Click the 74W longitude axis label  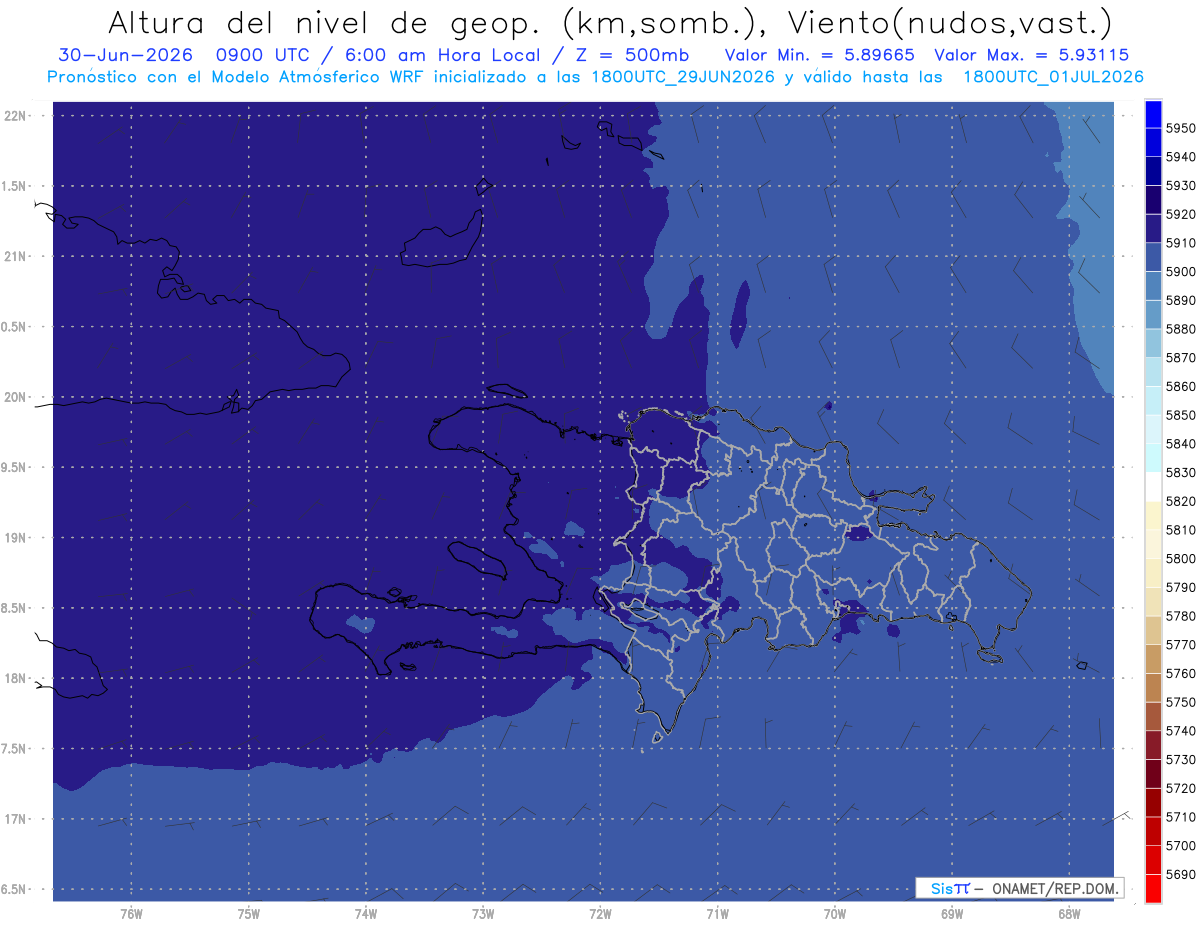point(366,914)
